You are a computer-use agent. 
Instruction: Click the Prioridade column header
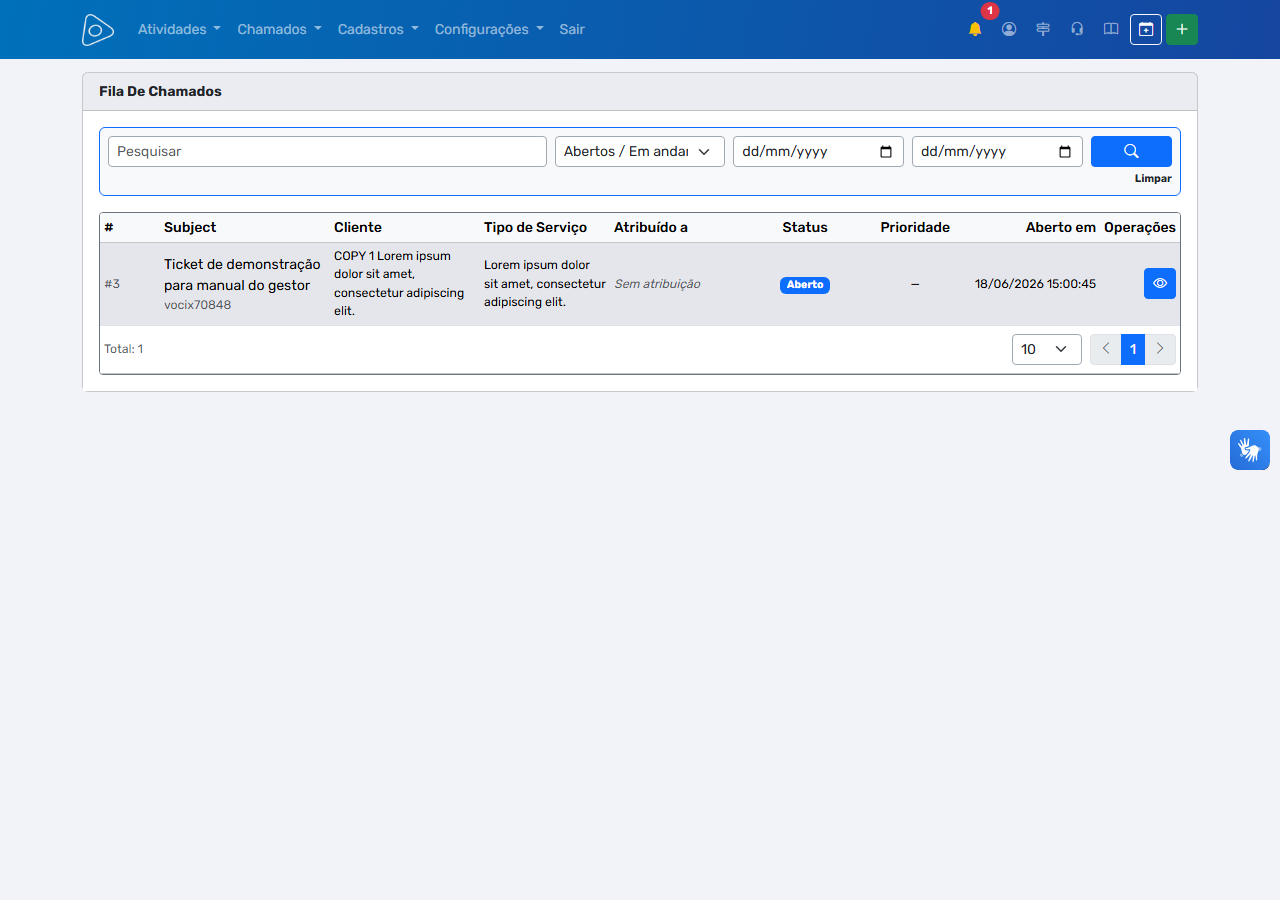click(x=915, y=227)
